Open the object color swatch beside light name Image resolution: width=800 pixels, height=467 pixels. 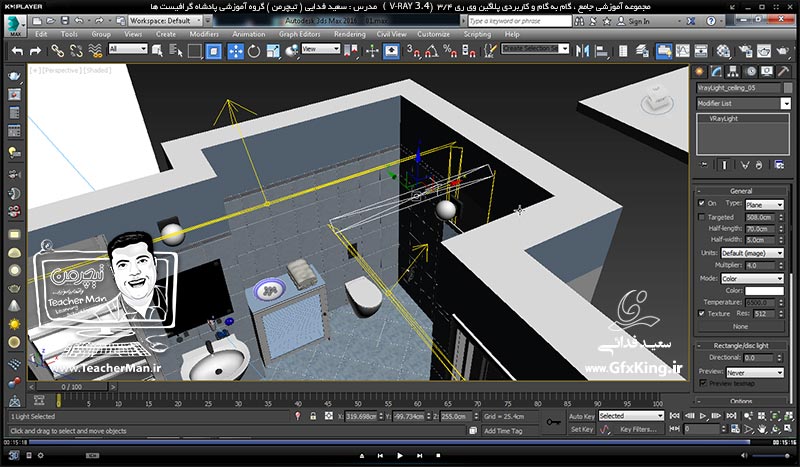point(788,88)
